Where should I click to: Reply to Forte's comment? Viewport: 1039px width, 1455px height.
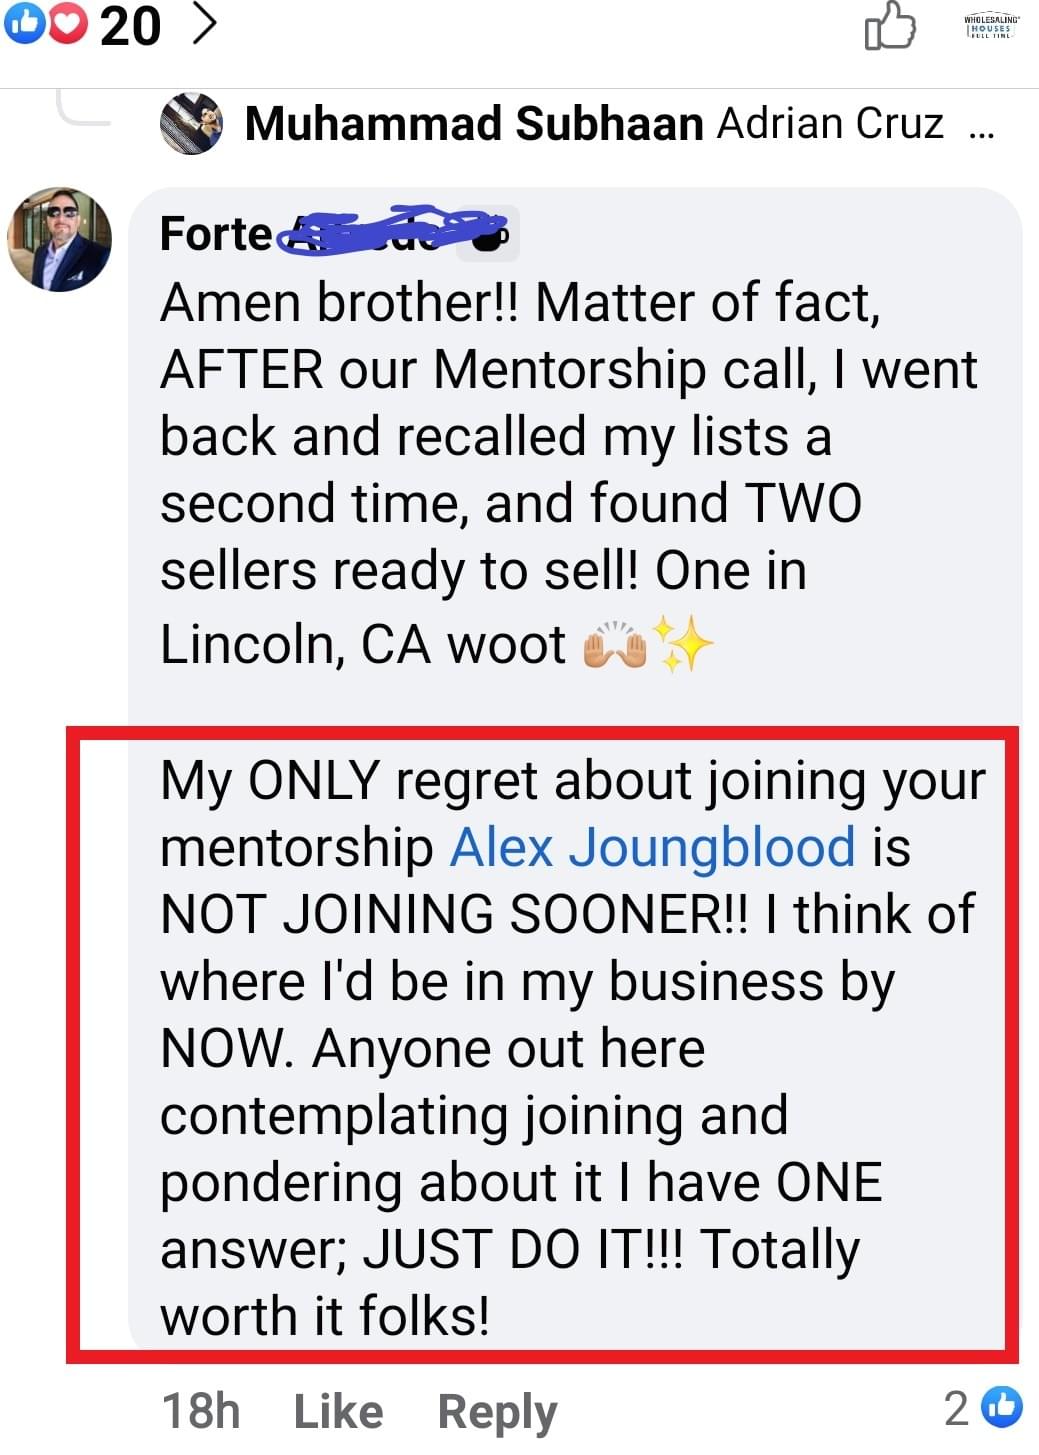pos(497,1411)
